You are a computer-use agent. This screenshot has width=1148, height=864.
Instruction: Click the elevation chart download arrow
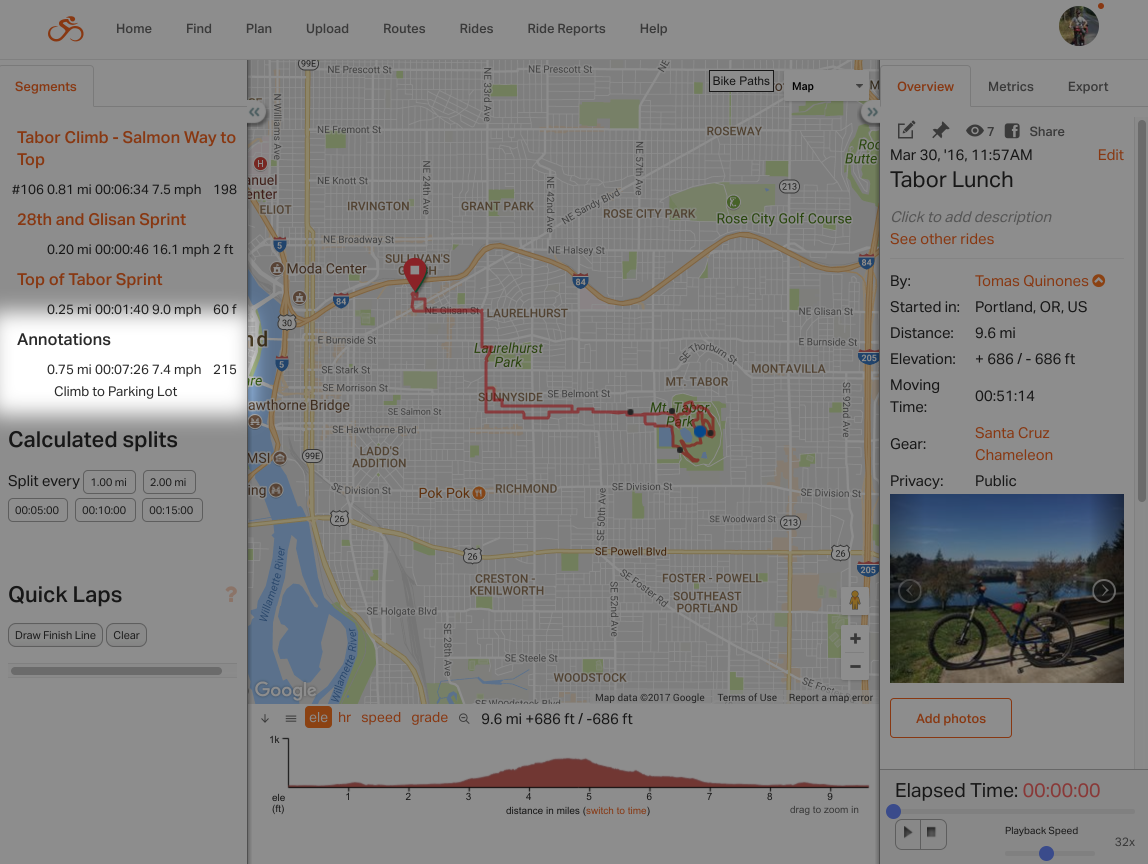pyautogui.click(x=265, y=718)
